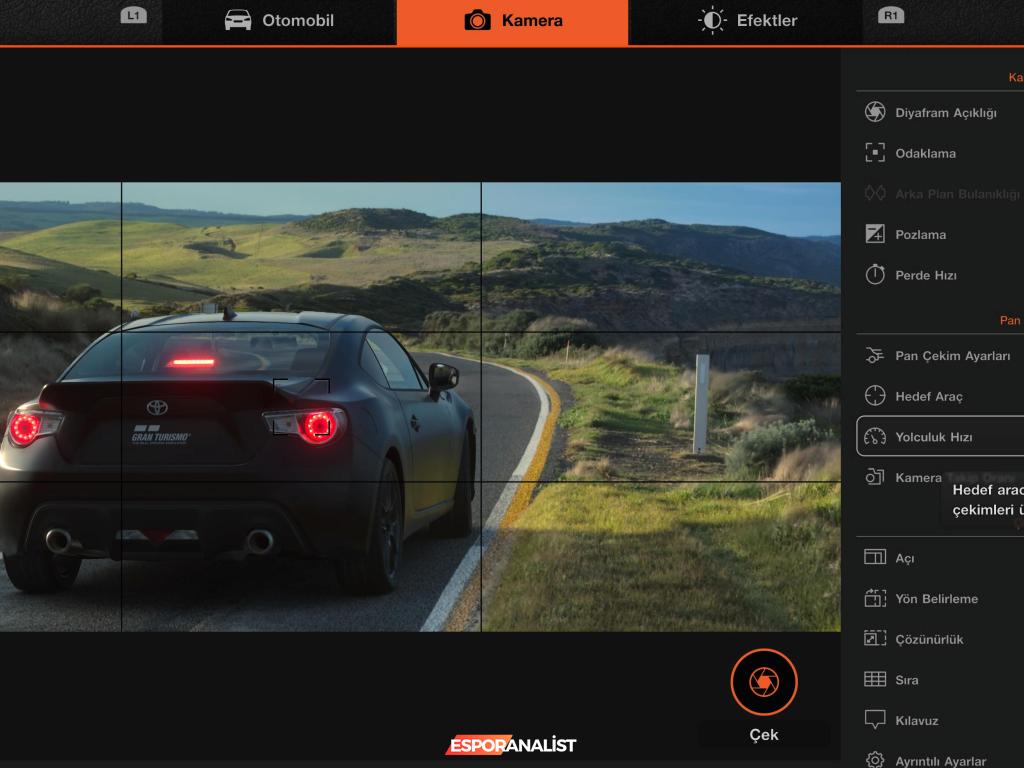Click the Sıra grid icon

coord(875,680)
